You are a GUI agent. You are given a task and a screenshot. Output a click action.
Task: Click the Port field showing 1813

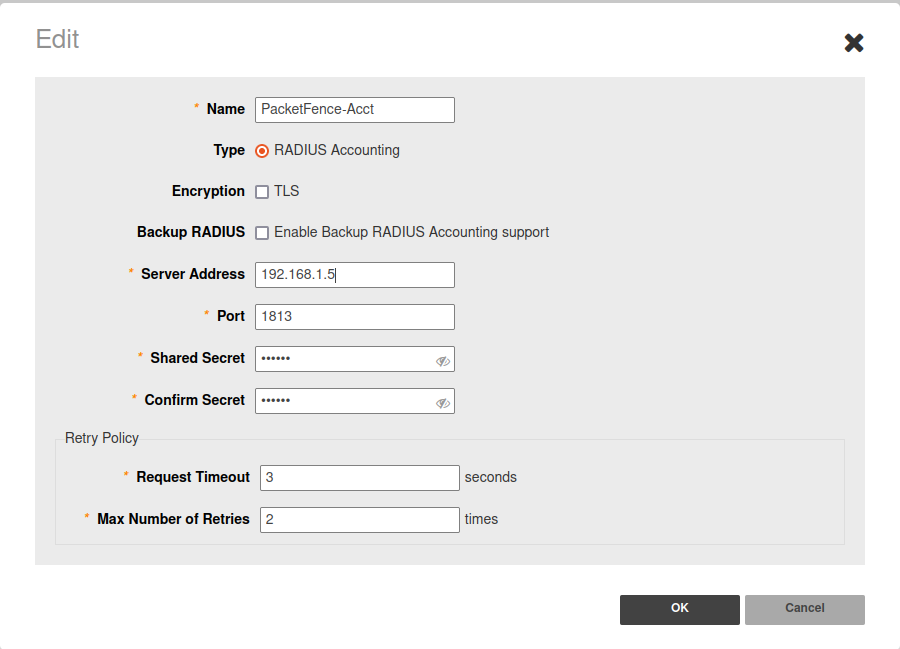coord(354,317)
